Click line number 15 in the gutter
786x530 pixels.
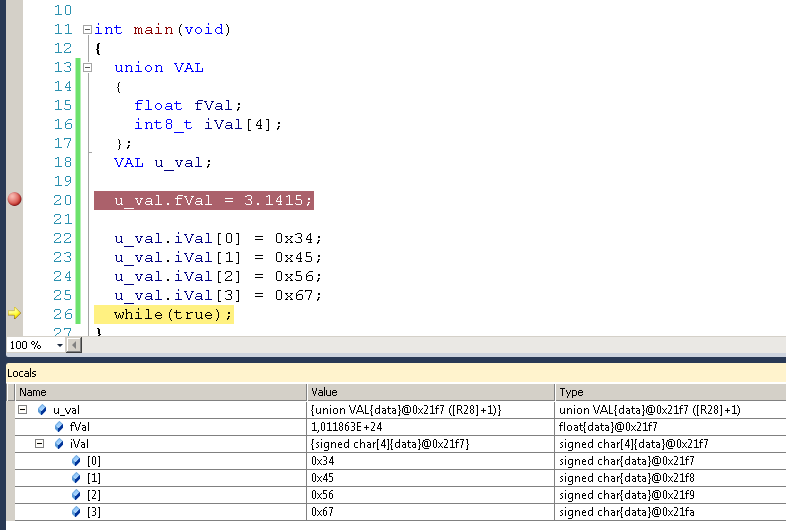tap(63, 105)
